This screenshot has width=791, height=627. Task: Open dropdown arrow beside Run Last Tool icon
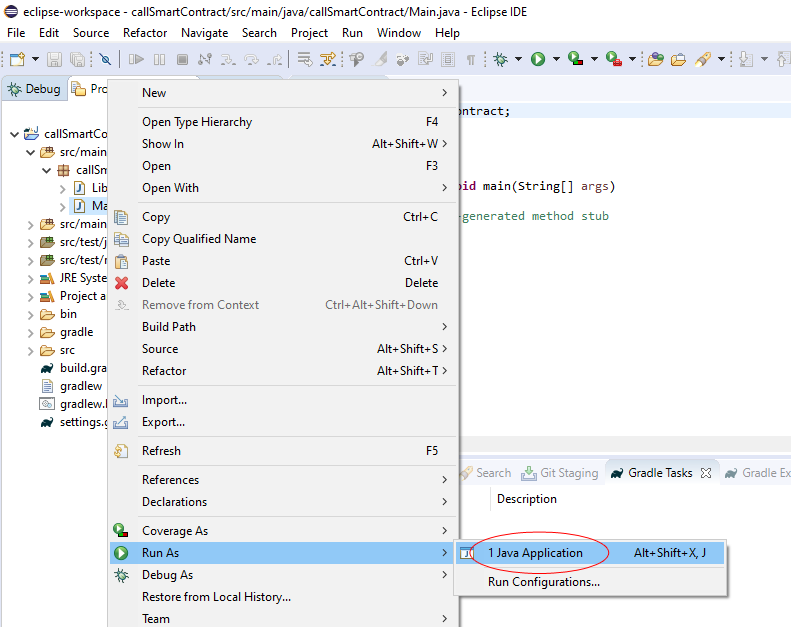pos(632,59)
